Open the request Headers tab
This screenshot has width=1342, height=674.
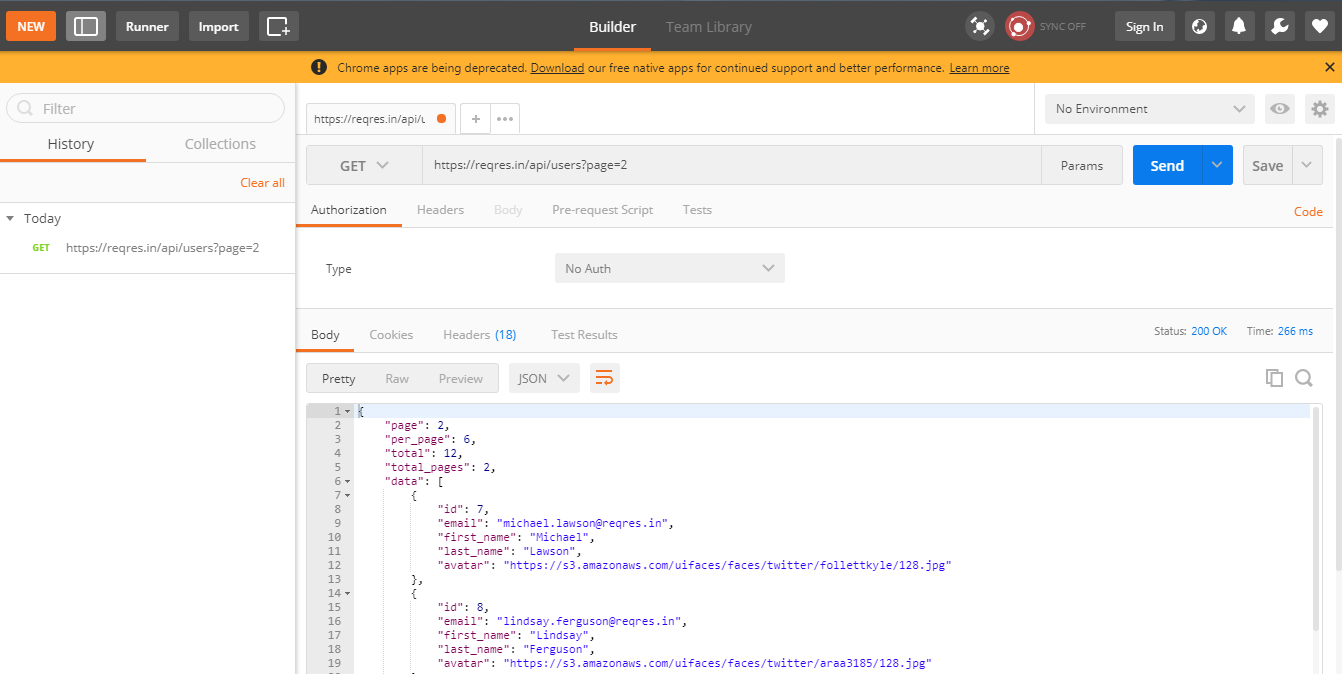(x=440, y=210)
